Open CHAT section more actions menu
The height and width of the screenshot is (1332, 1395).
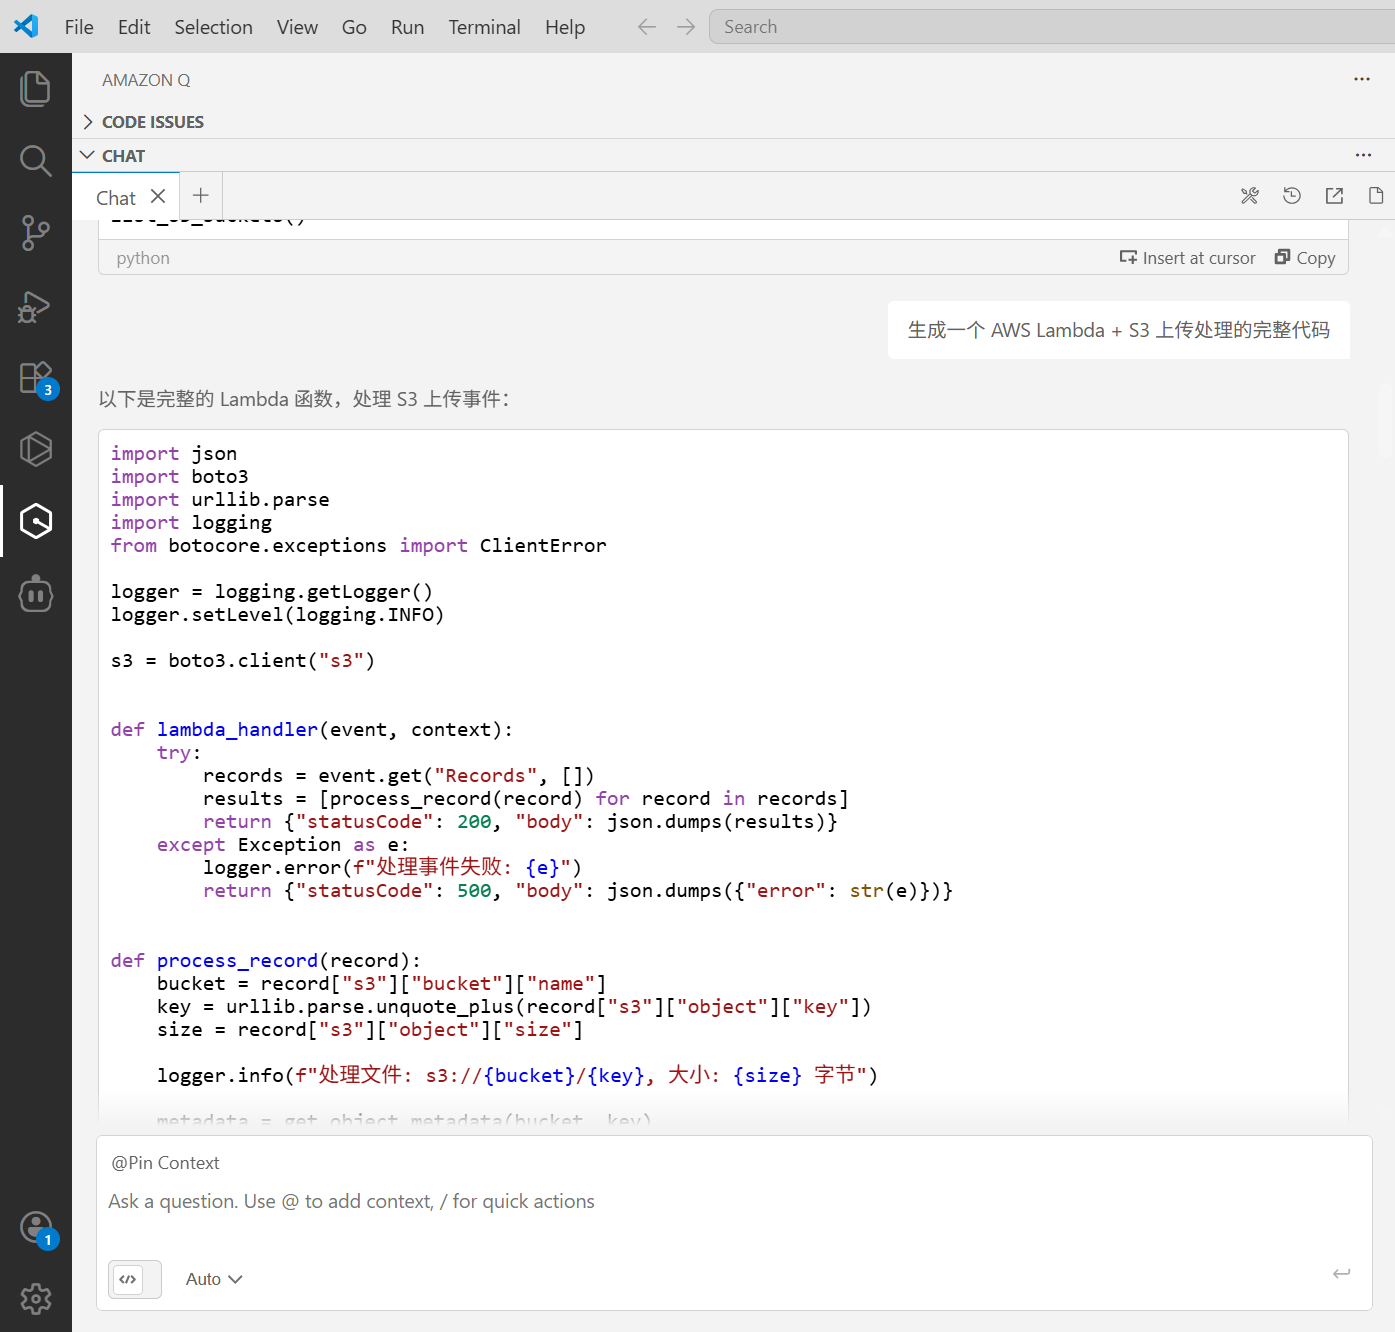(1364, 155)
